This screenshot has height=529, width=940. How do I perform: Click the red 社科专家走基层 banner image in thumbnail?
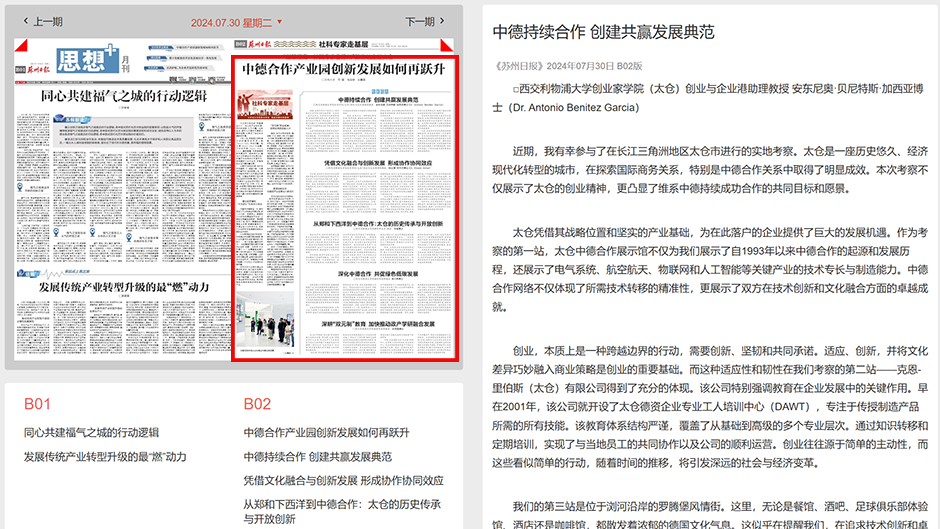(265, 104)
